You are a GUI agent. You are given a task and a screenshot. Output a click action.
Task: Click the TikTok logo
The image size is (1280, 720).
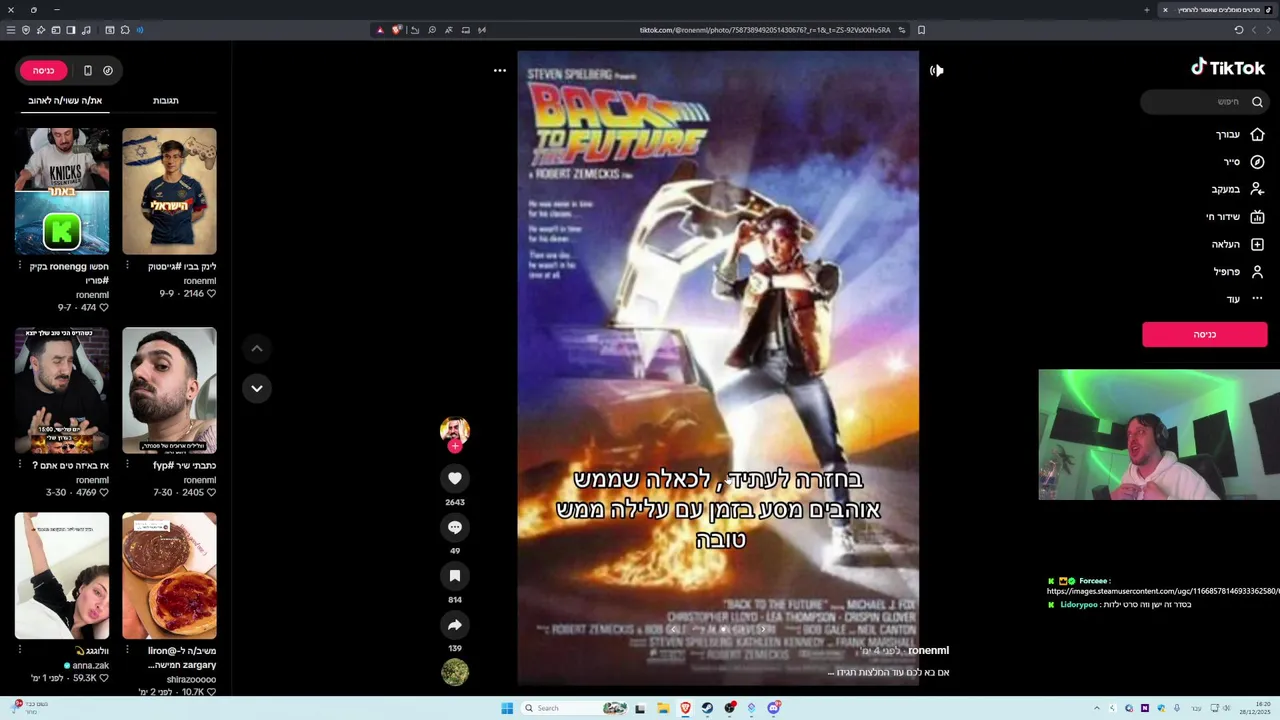[x=1228, y=68]
